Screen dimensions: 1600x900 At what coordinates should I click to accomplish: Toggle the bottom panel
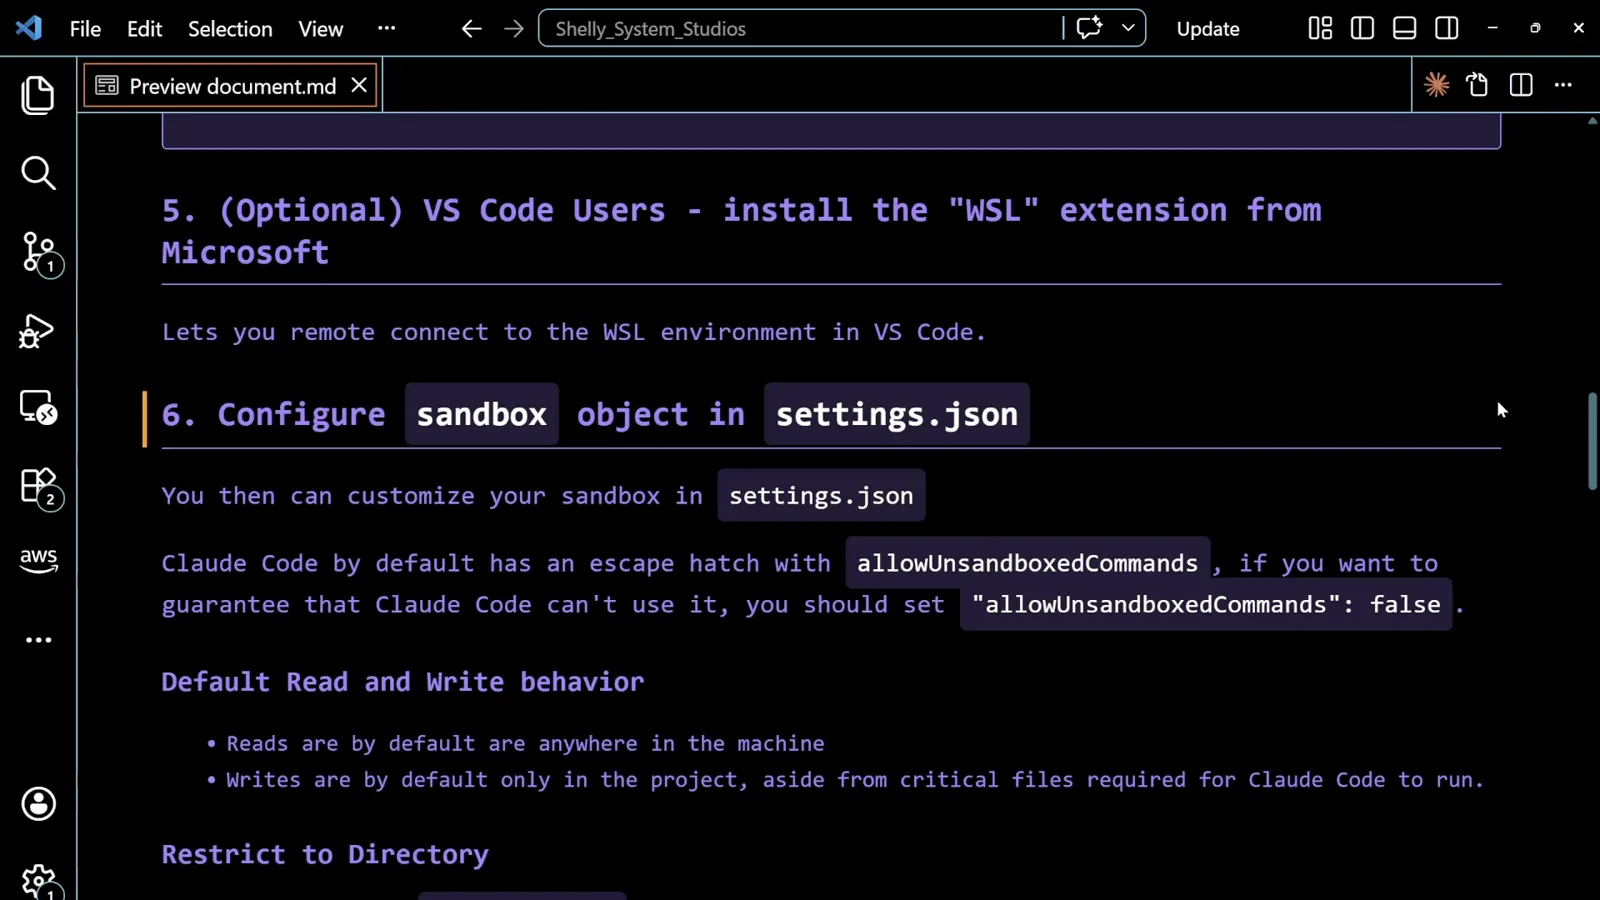pos(1404,28)
